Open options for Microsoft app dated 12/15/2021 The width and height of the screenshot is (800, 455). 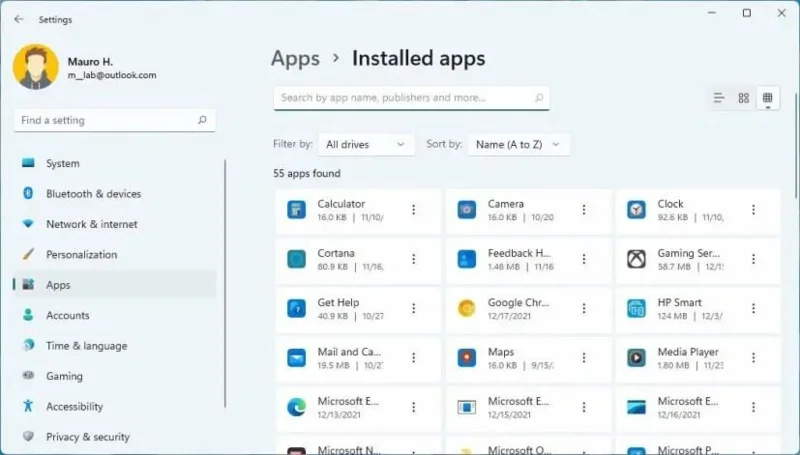pos(584,407)
